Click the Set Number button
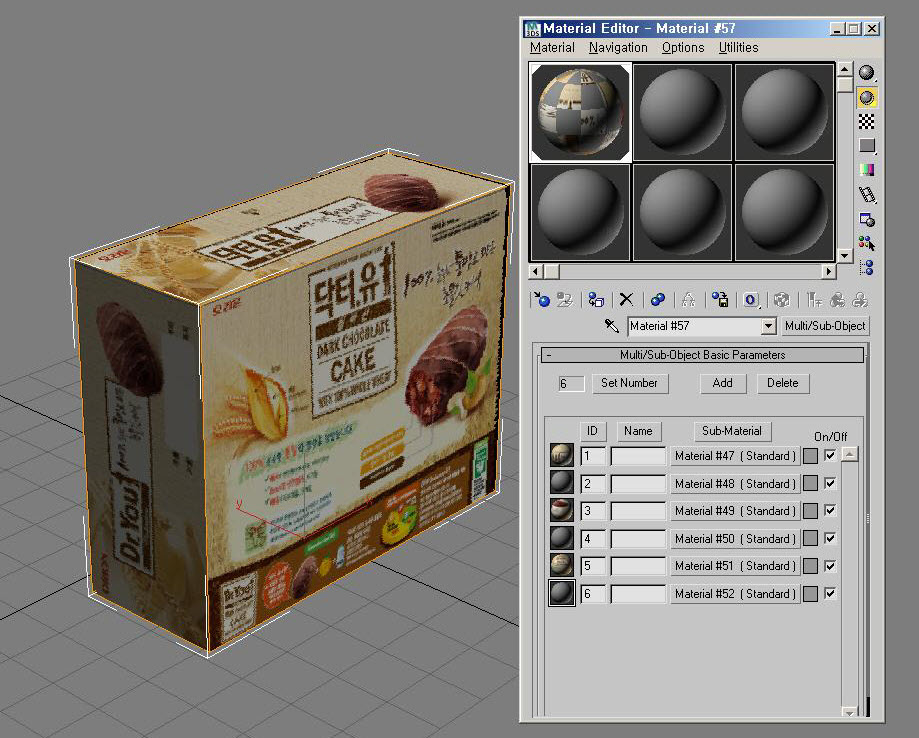 click(x=629, y=383)
